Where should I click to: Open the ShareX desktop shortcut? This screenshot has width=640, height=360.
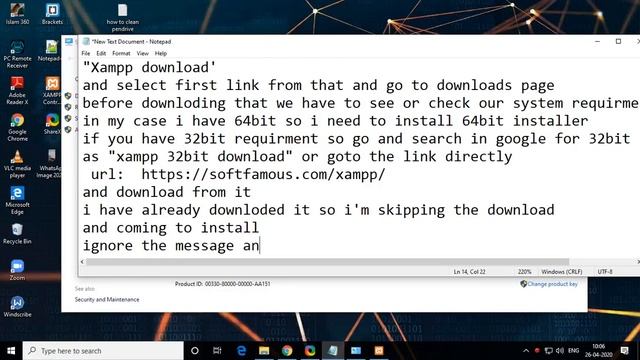(52, 124)
